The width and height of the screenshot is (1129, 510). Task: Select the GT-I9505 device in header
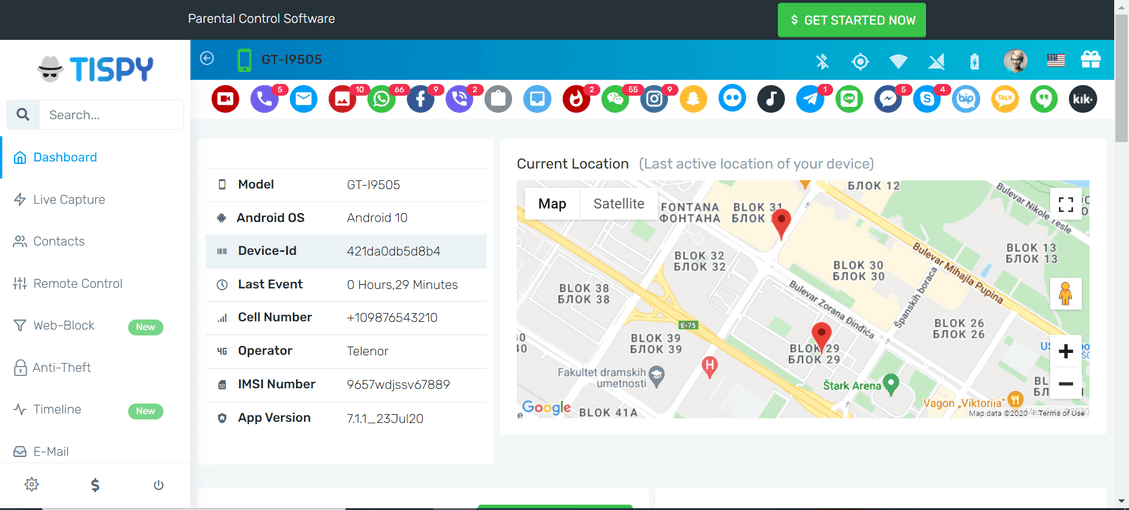[x=292, y=59]
